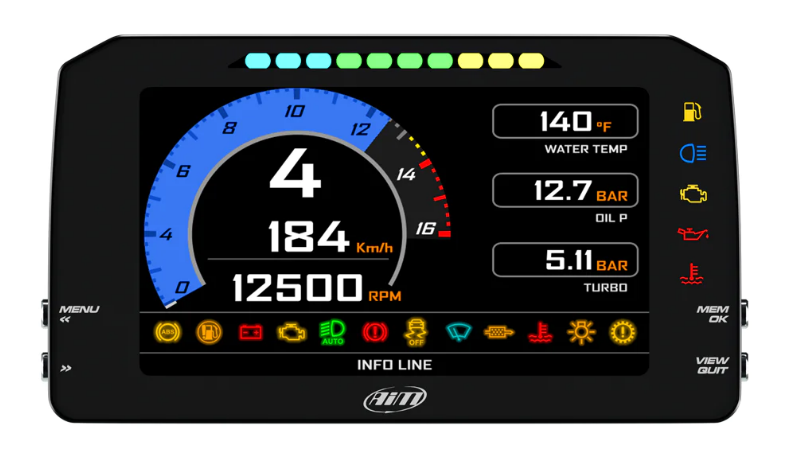786x464 pixels.
Task: Click the red coolant temperature icon in bottom row
Action: (539, 331)
